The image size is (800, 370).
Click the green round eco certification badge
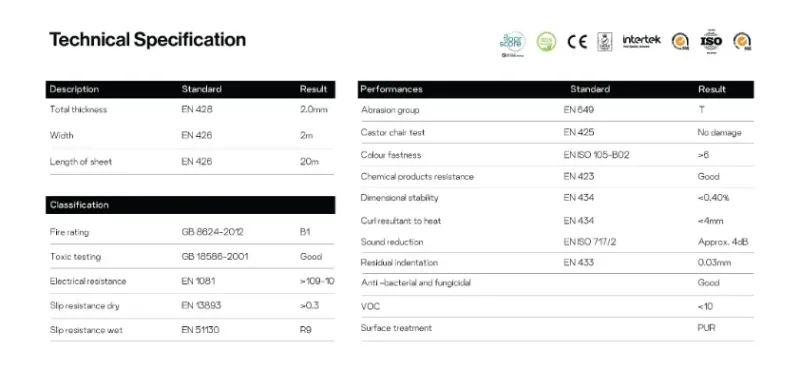click(x=546, y=41)
